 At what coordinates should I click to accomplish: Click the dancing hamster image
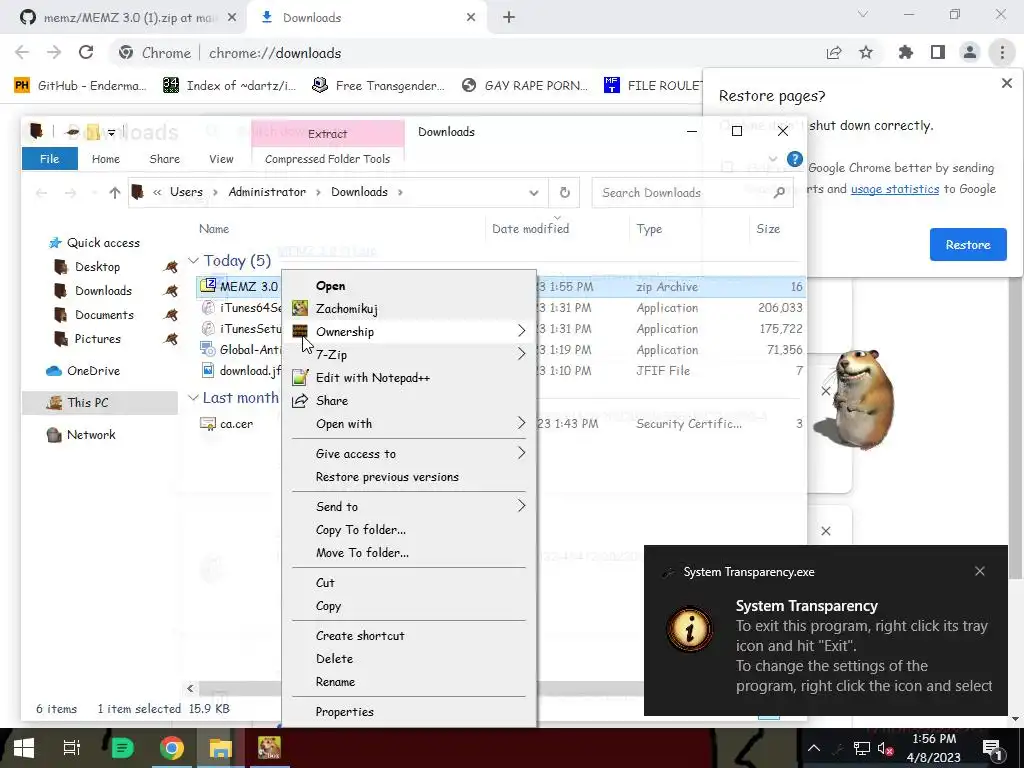(x=855, y=399)
